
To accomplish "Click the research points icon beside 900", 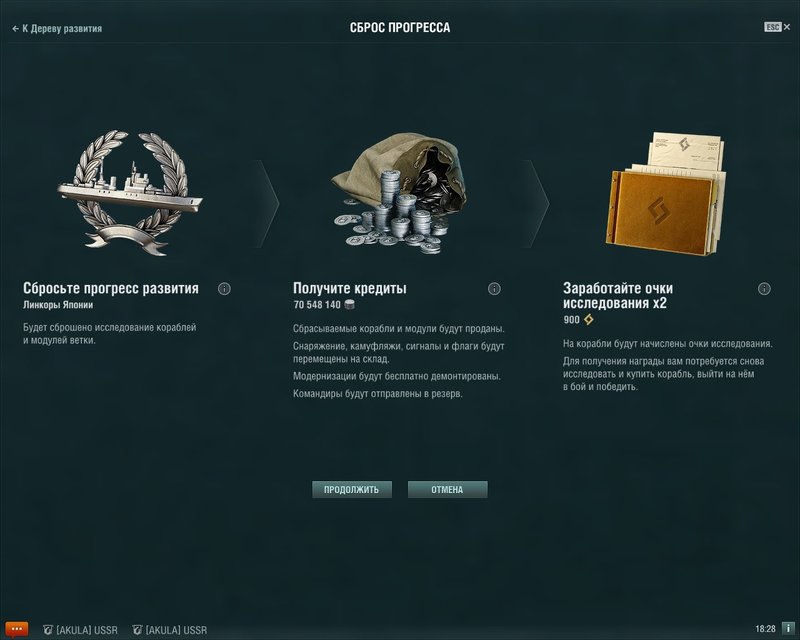I will pos(589,320).
